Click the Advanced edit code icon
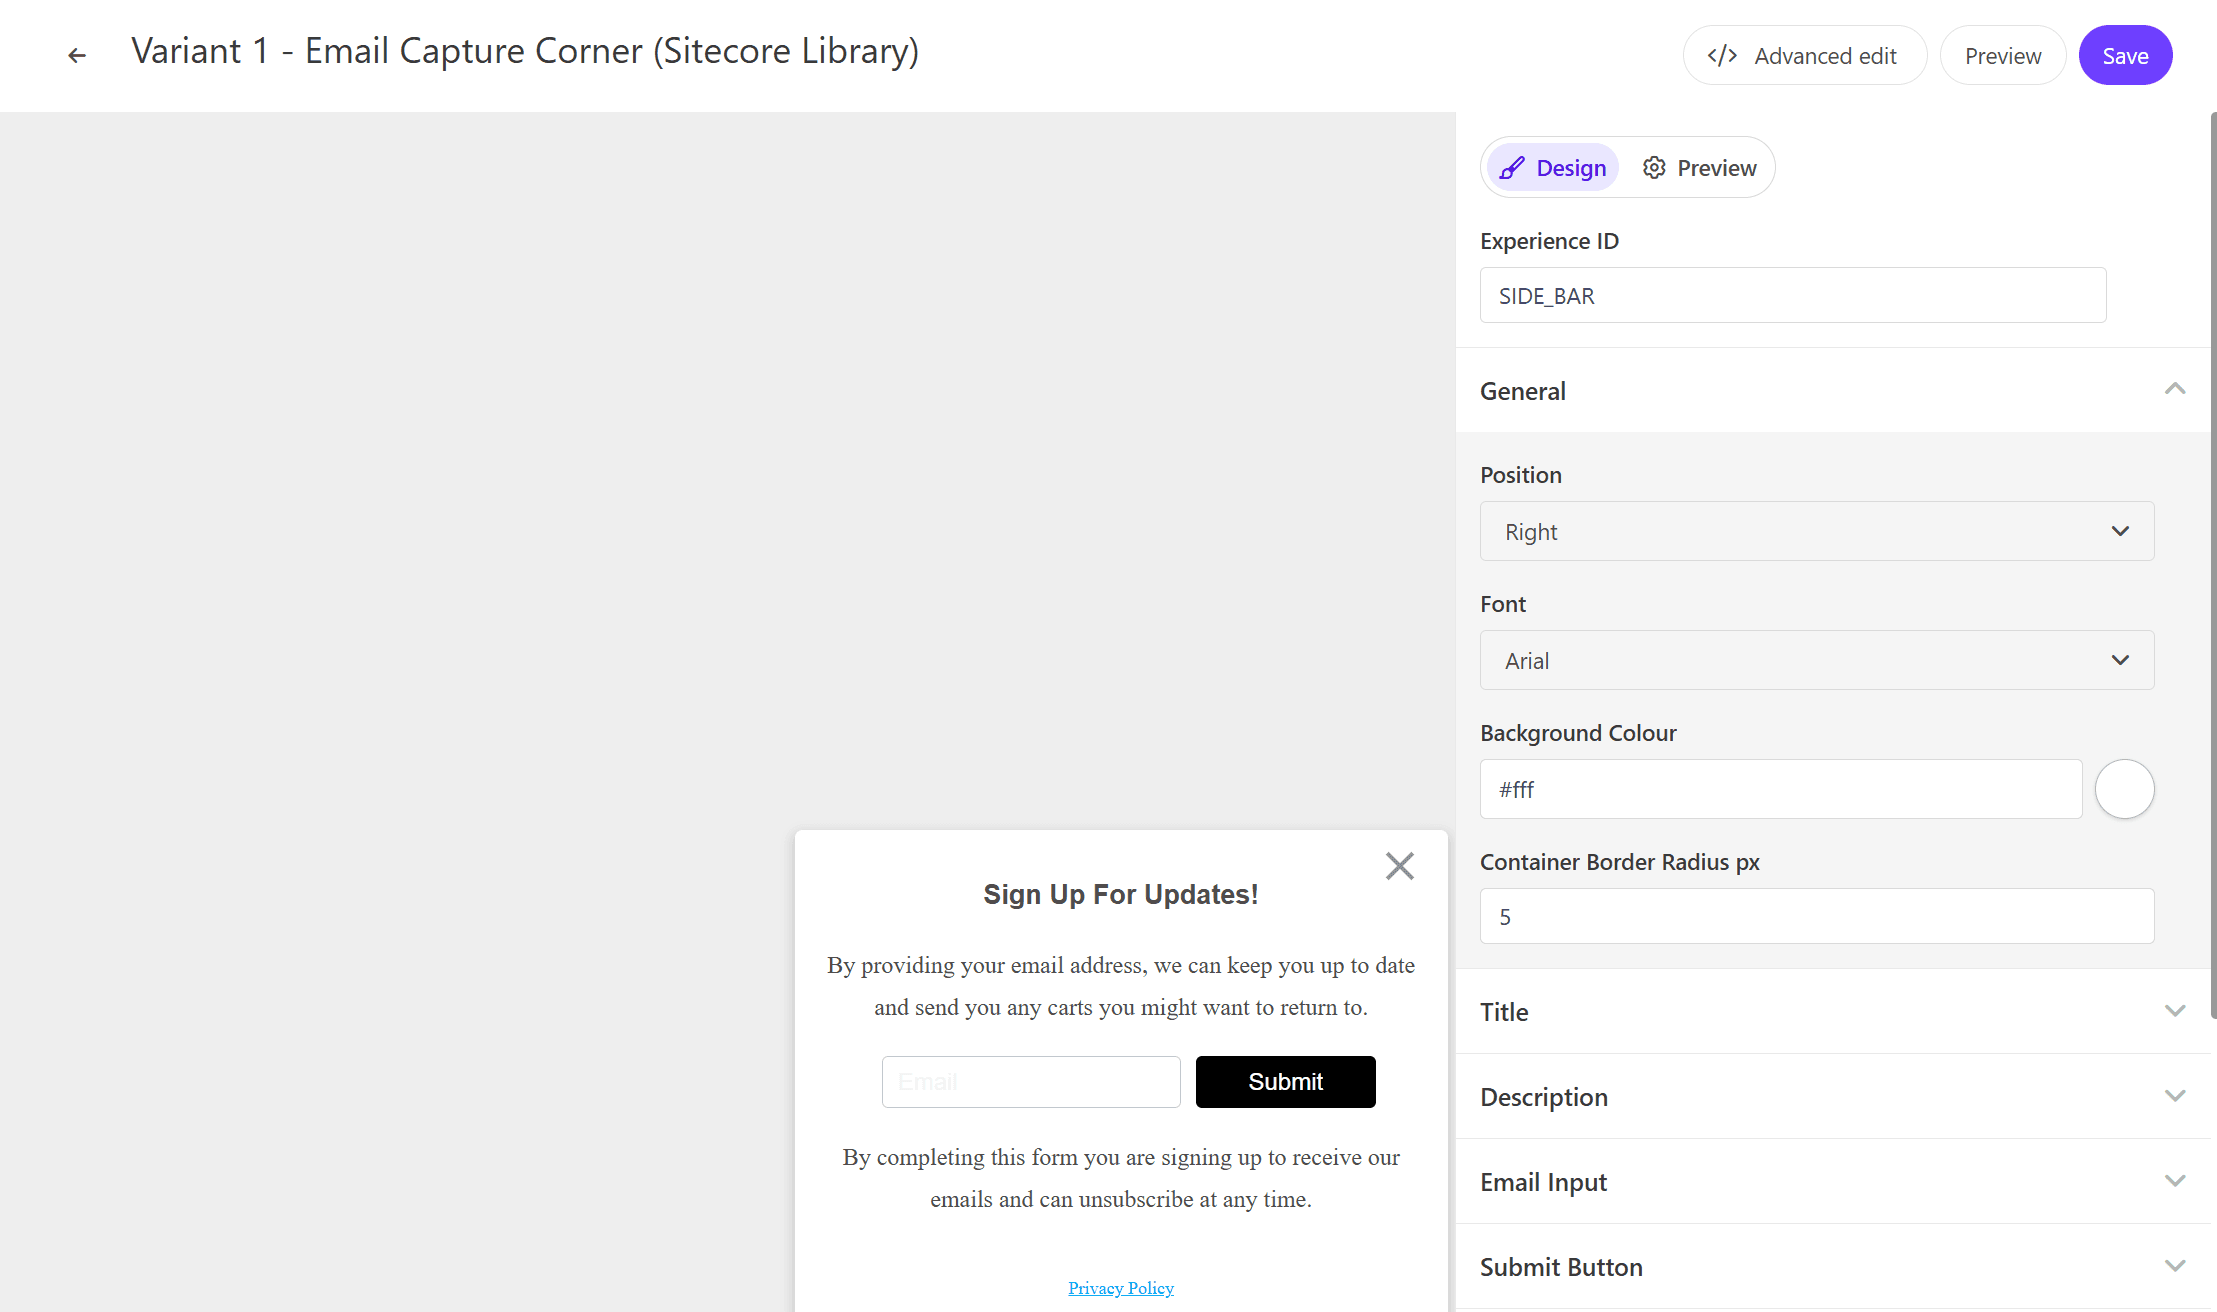Screen dimensions: 2217x1312 tap(1721, 56)
